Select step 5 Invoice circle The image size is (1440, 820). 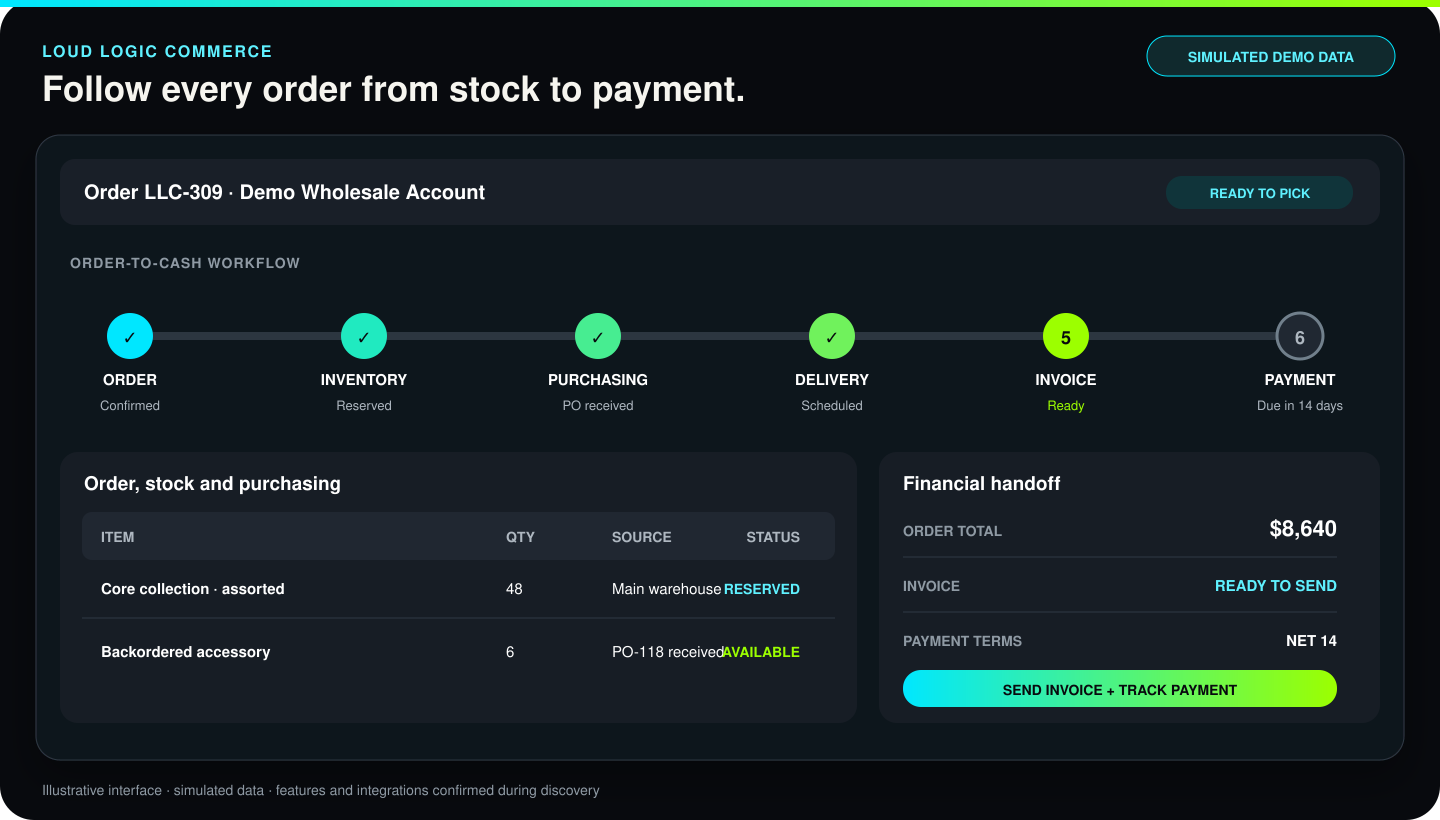(1066, 337)
